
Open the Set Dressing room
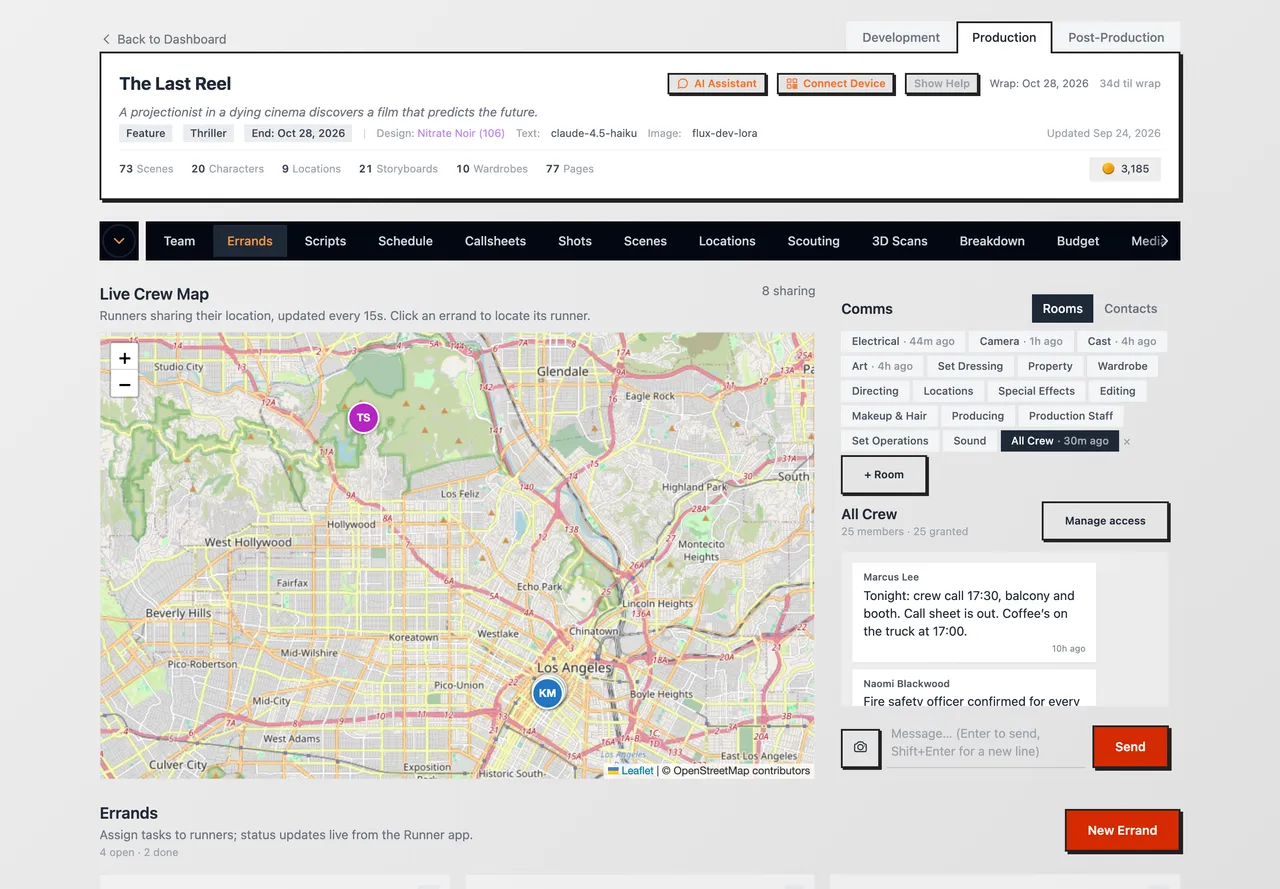[970, 366]
